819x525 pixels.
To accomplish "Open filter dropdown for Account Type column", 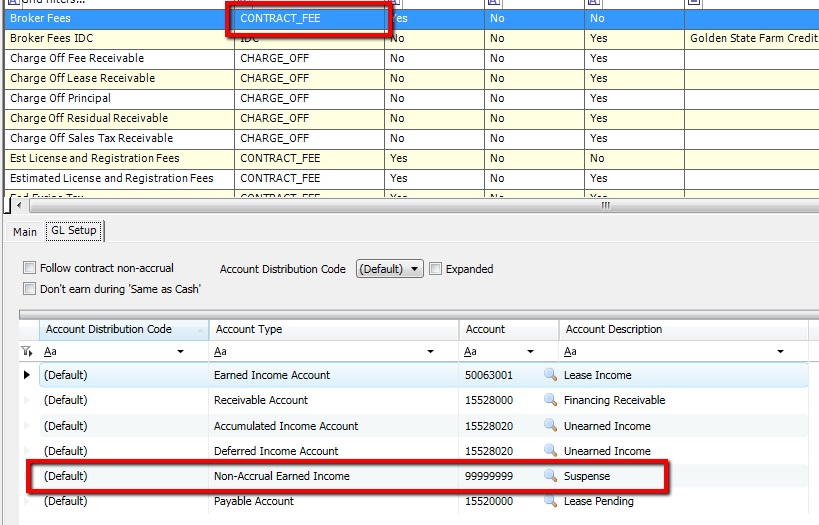I will click(430, 352).
